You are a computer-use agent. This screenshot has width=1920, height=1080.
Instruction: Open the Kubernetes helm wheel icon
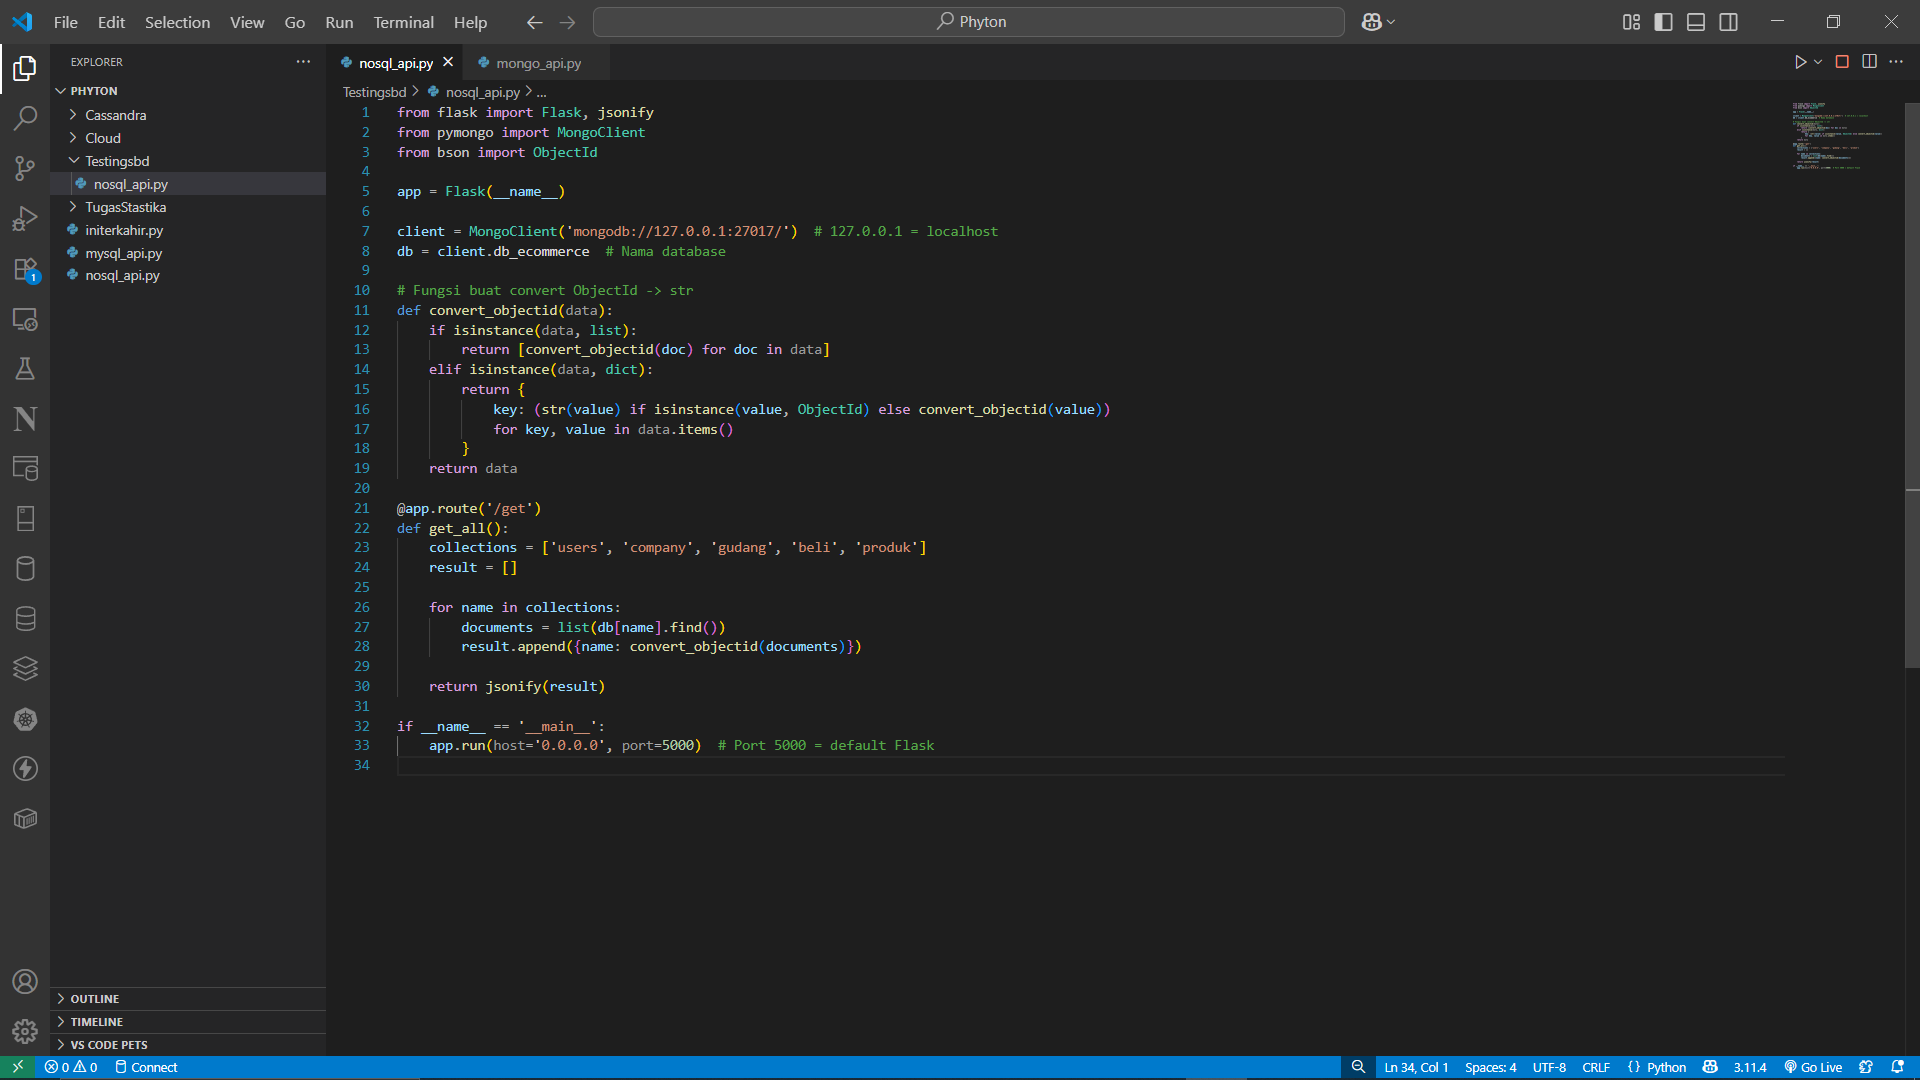(x=25, y=719)
